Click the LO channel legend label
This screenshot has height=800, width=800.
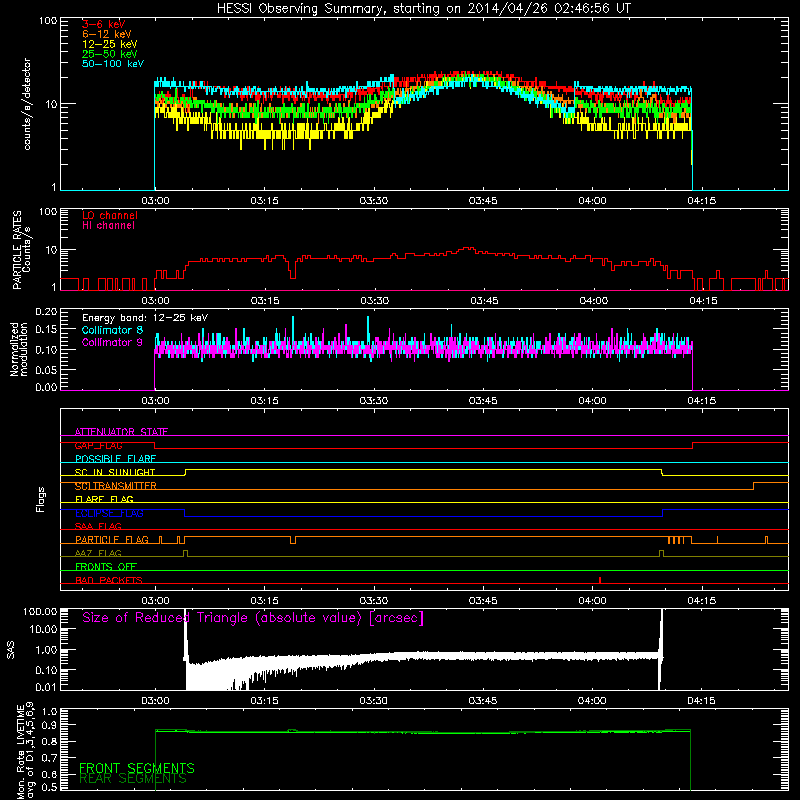click(110, 215)
